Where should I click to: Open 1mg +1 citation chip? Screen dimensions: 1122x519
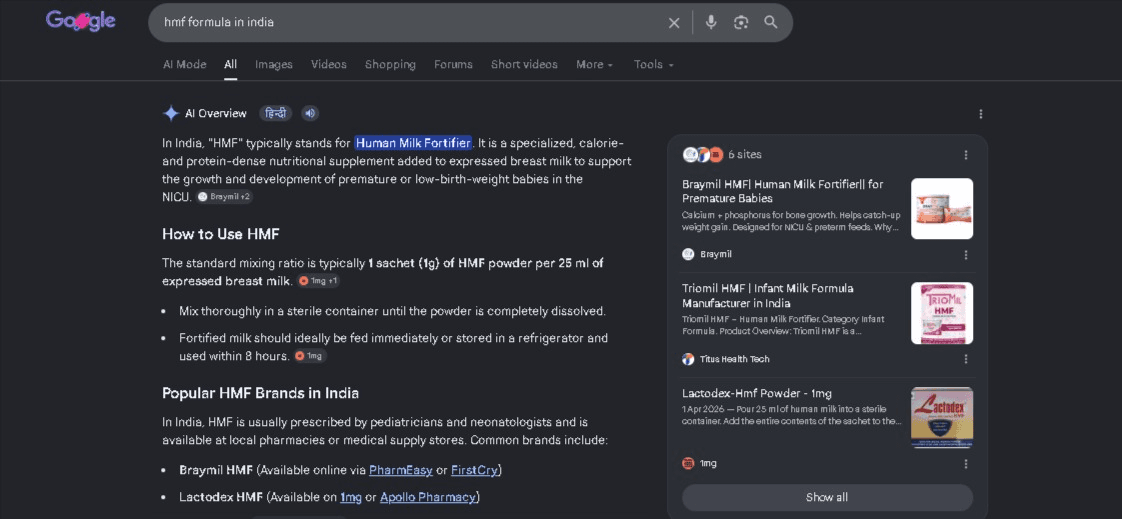318,281
